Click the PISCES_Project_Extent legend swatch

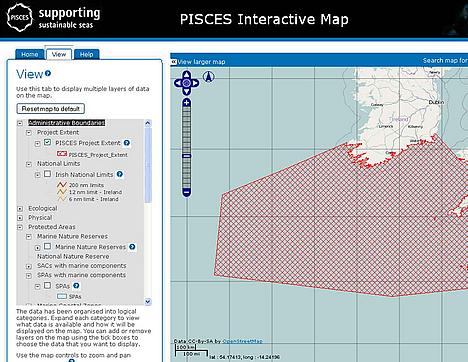pos(62,154)
